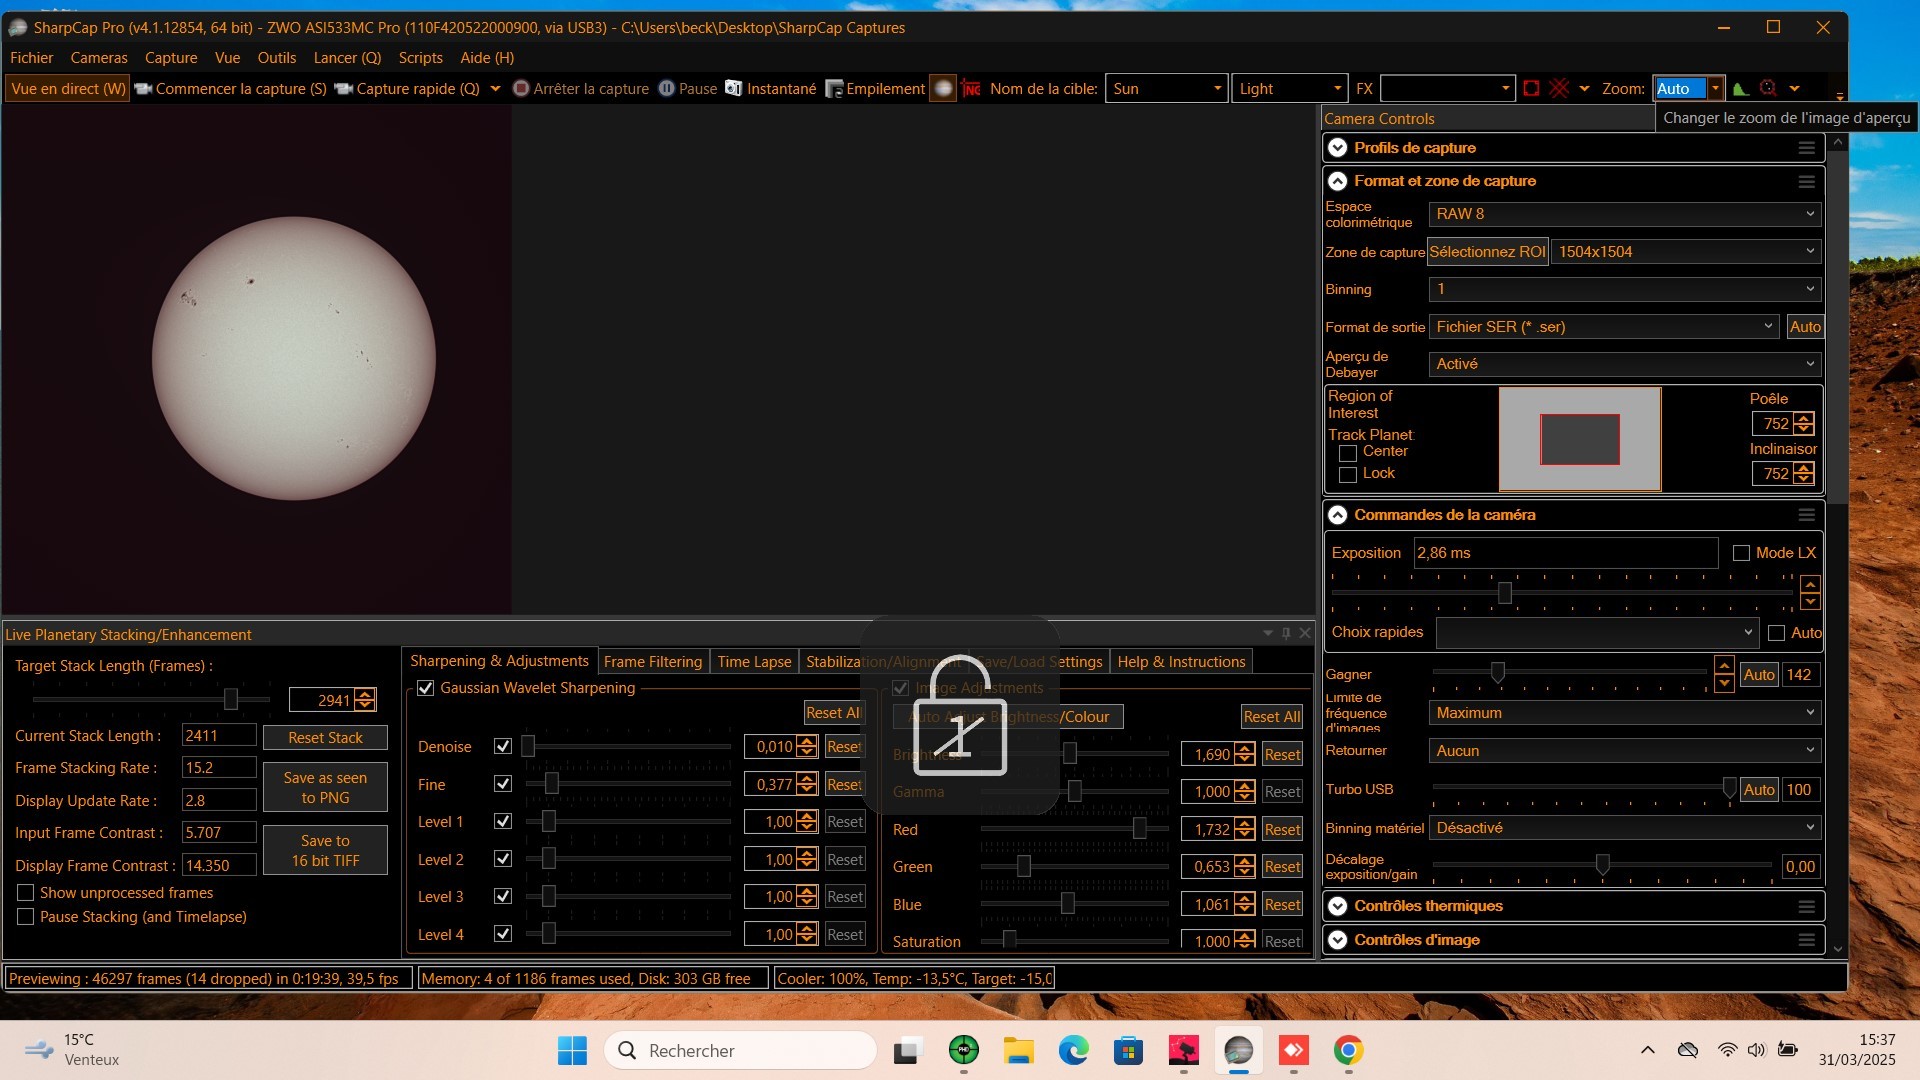Open the Fichier menu
The width and height of the screenshot is (1920, 1080).
click(31, 58)
